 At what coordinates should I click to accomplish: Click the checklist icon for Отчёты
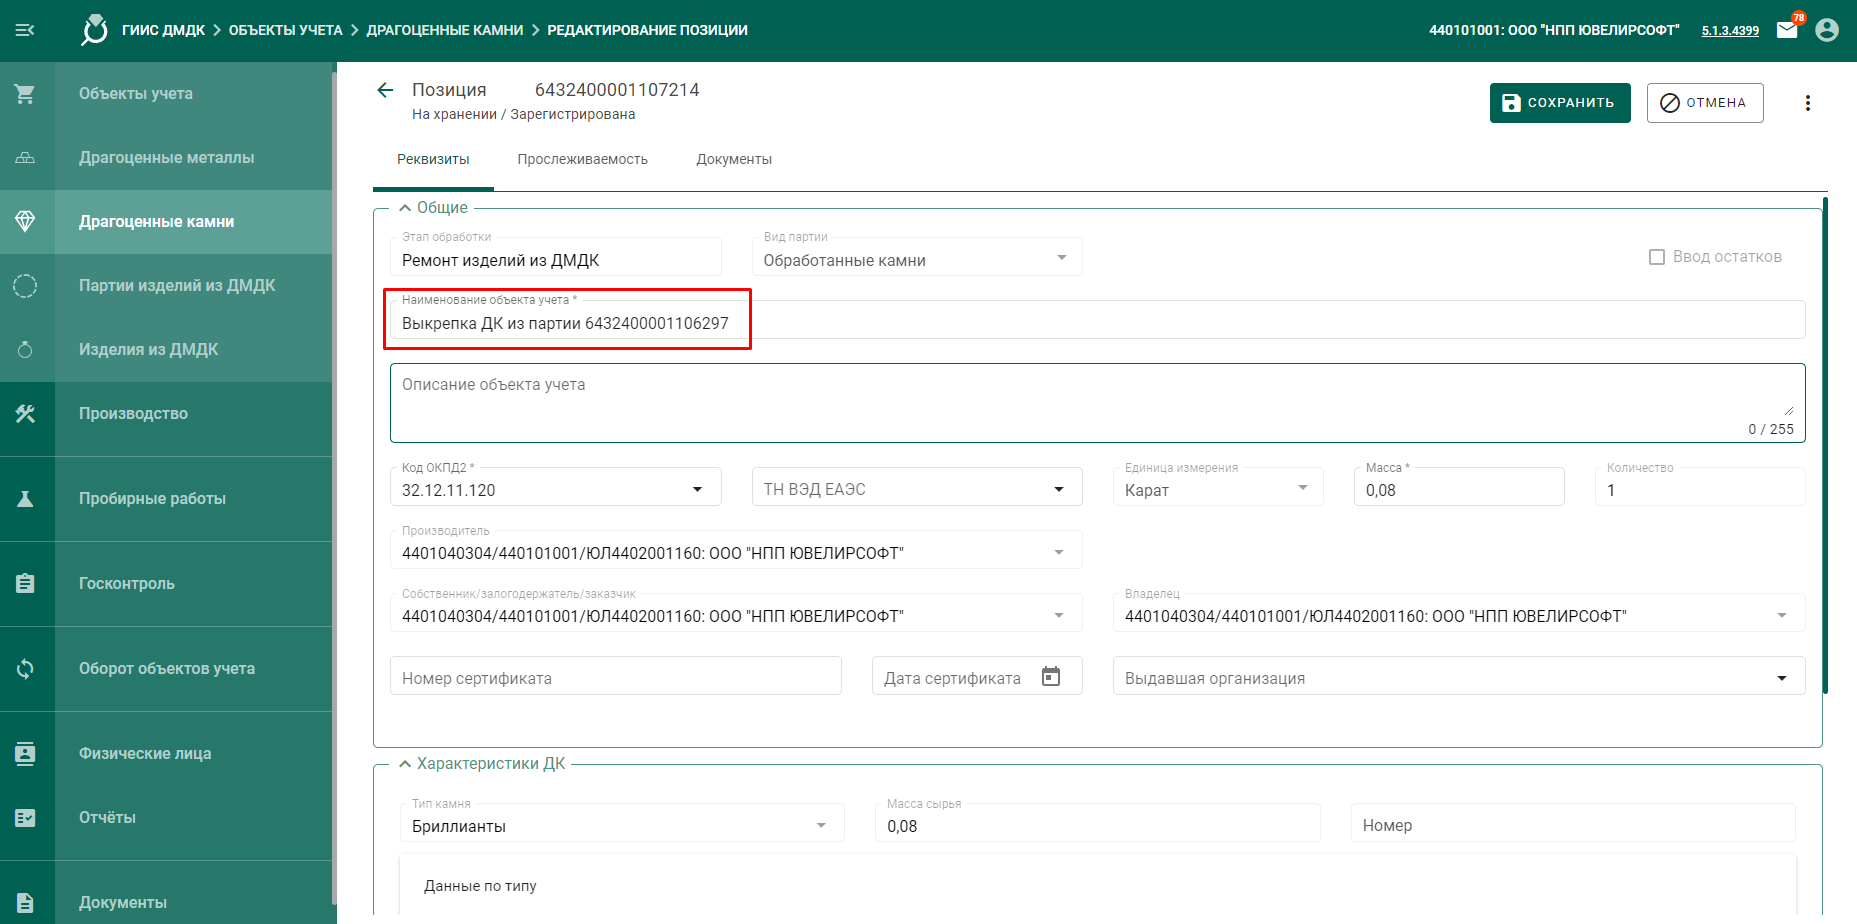(x=25, y=818)
